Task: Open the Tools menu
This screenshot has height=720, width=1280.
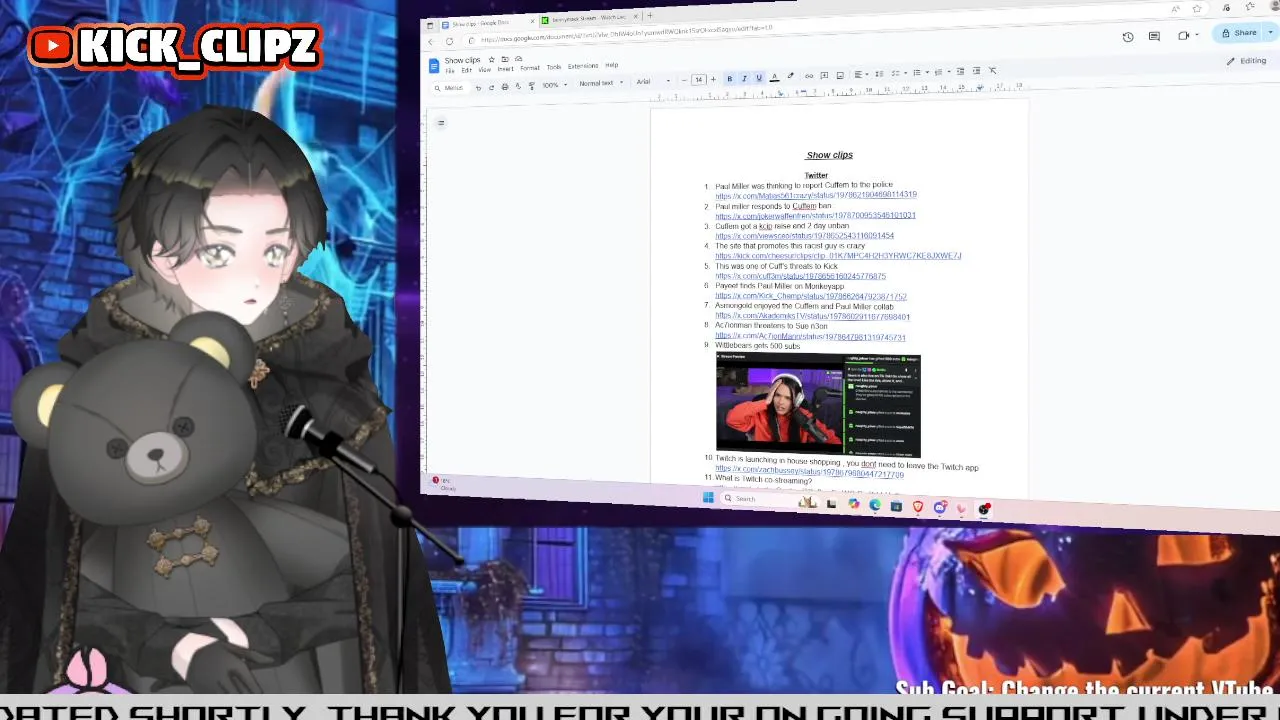Action: point(554,67)
